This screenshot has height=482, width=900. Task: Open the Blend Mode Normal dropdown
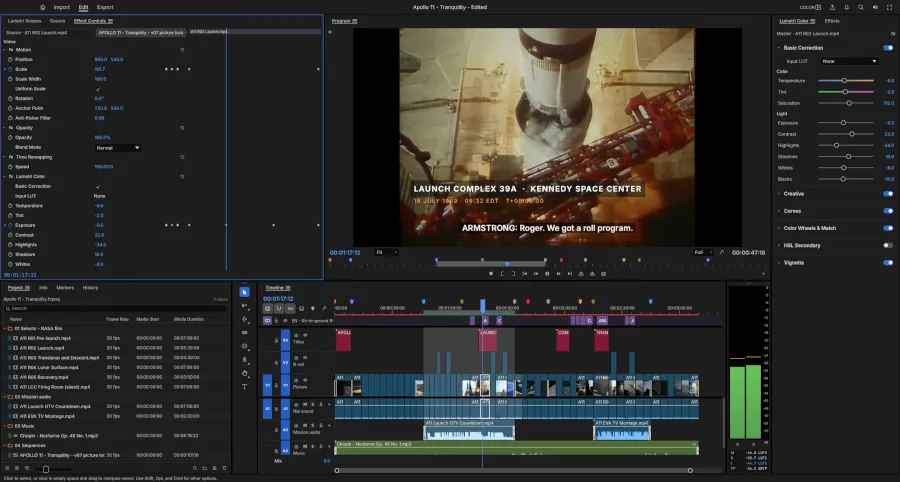(x=118, y=148)
